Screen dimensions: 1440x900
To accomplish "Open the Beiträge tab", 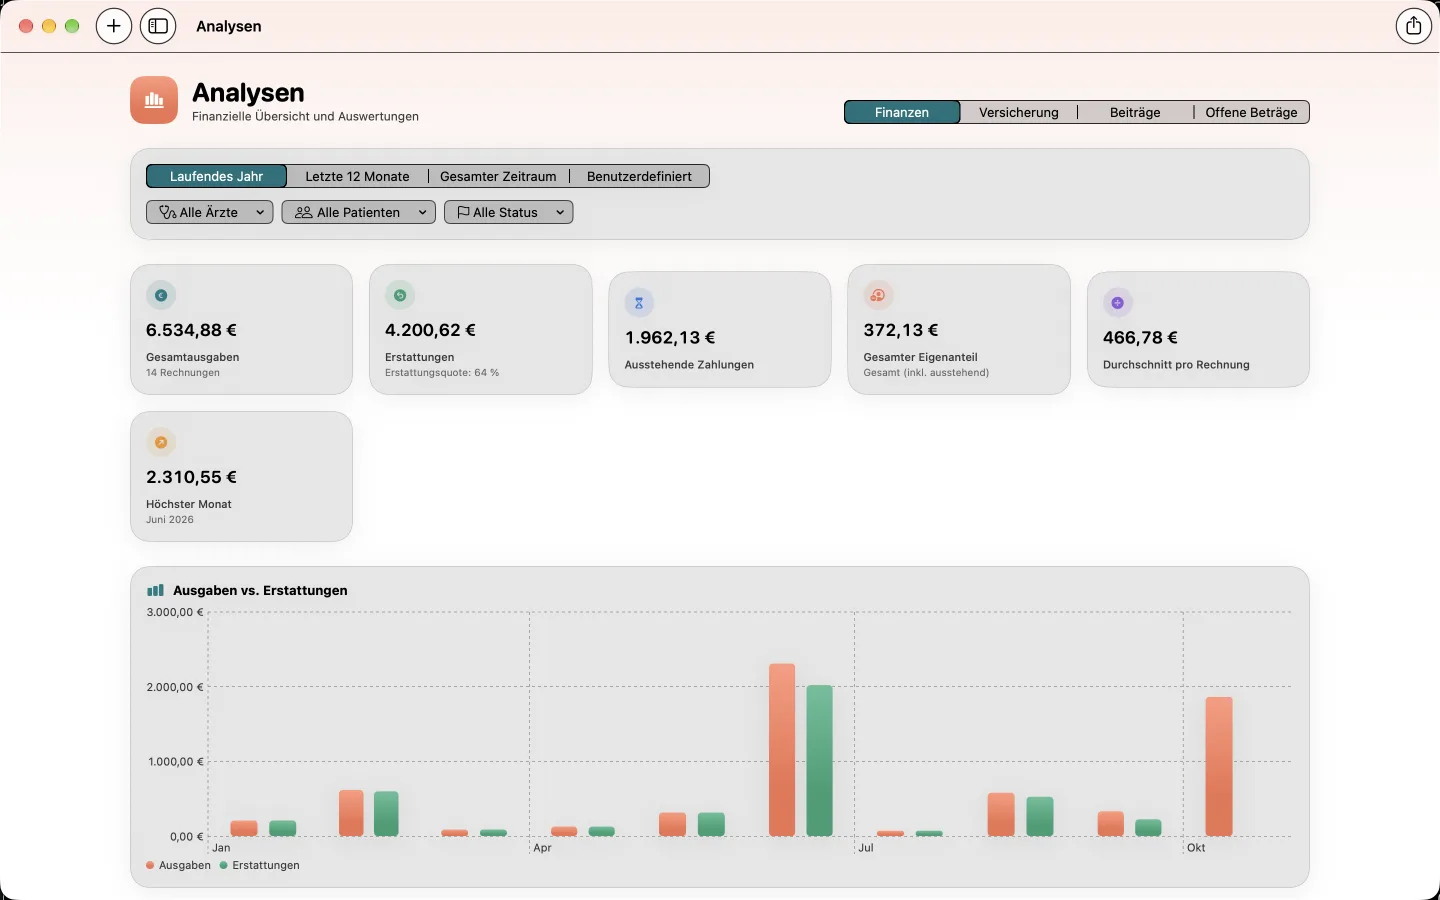I will 1135,112.
